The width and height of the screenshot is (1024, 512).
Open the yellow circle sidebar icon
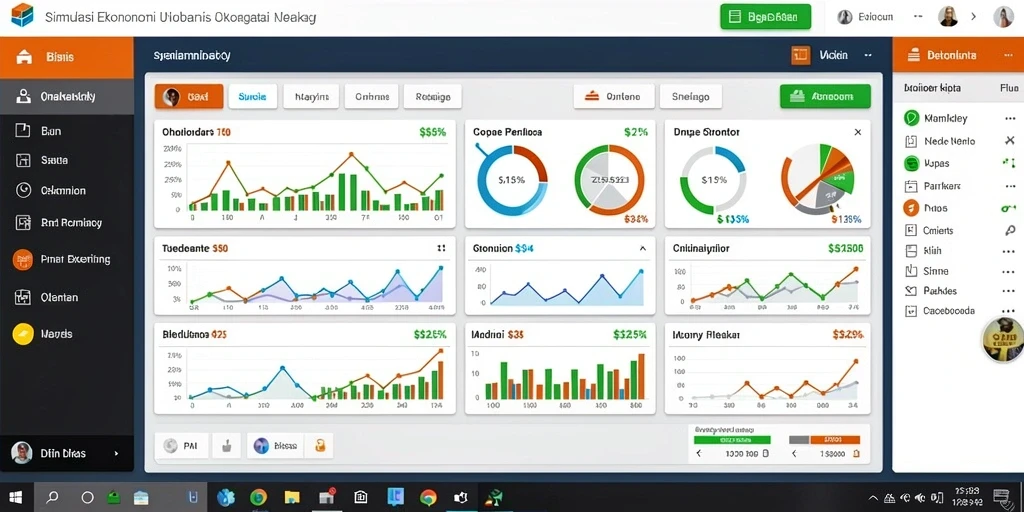23,334
